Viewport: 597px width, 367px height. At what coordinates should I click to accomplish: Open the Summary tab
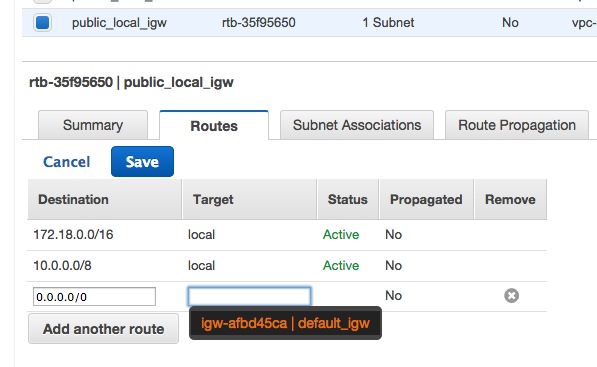pos(93,125)
